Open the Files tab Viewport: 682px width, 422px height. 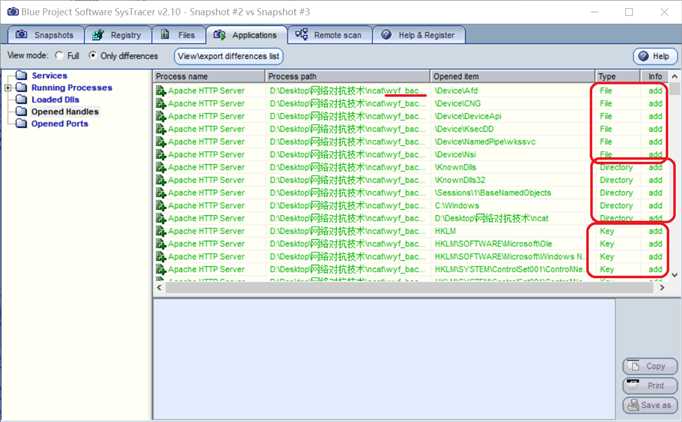click(x=178, y=35)
